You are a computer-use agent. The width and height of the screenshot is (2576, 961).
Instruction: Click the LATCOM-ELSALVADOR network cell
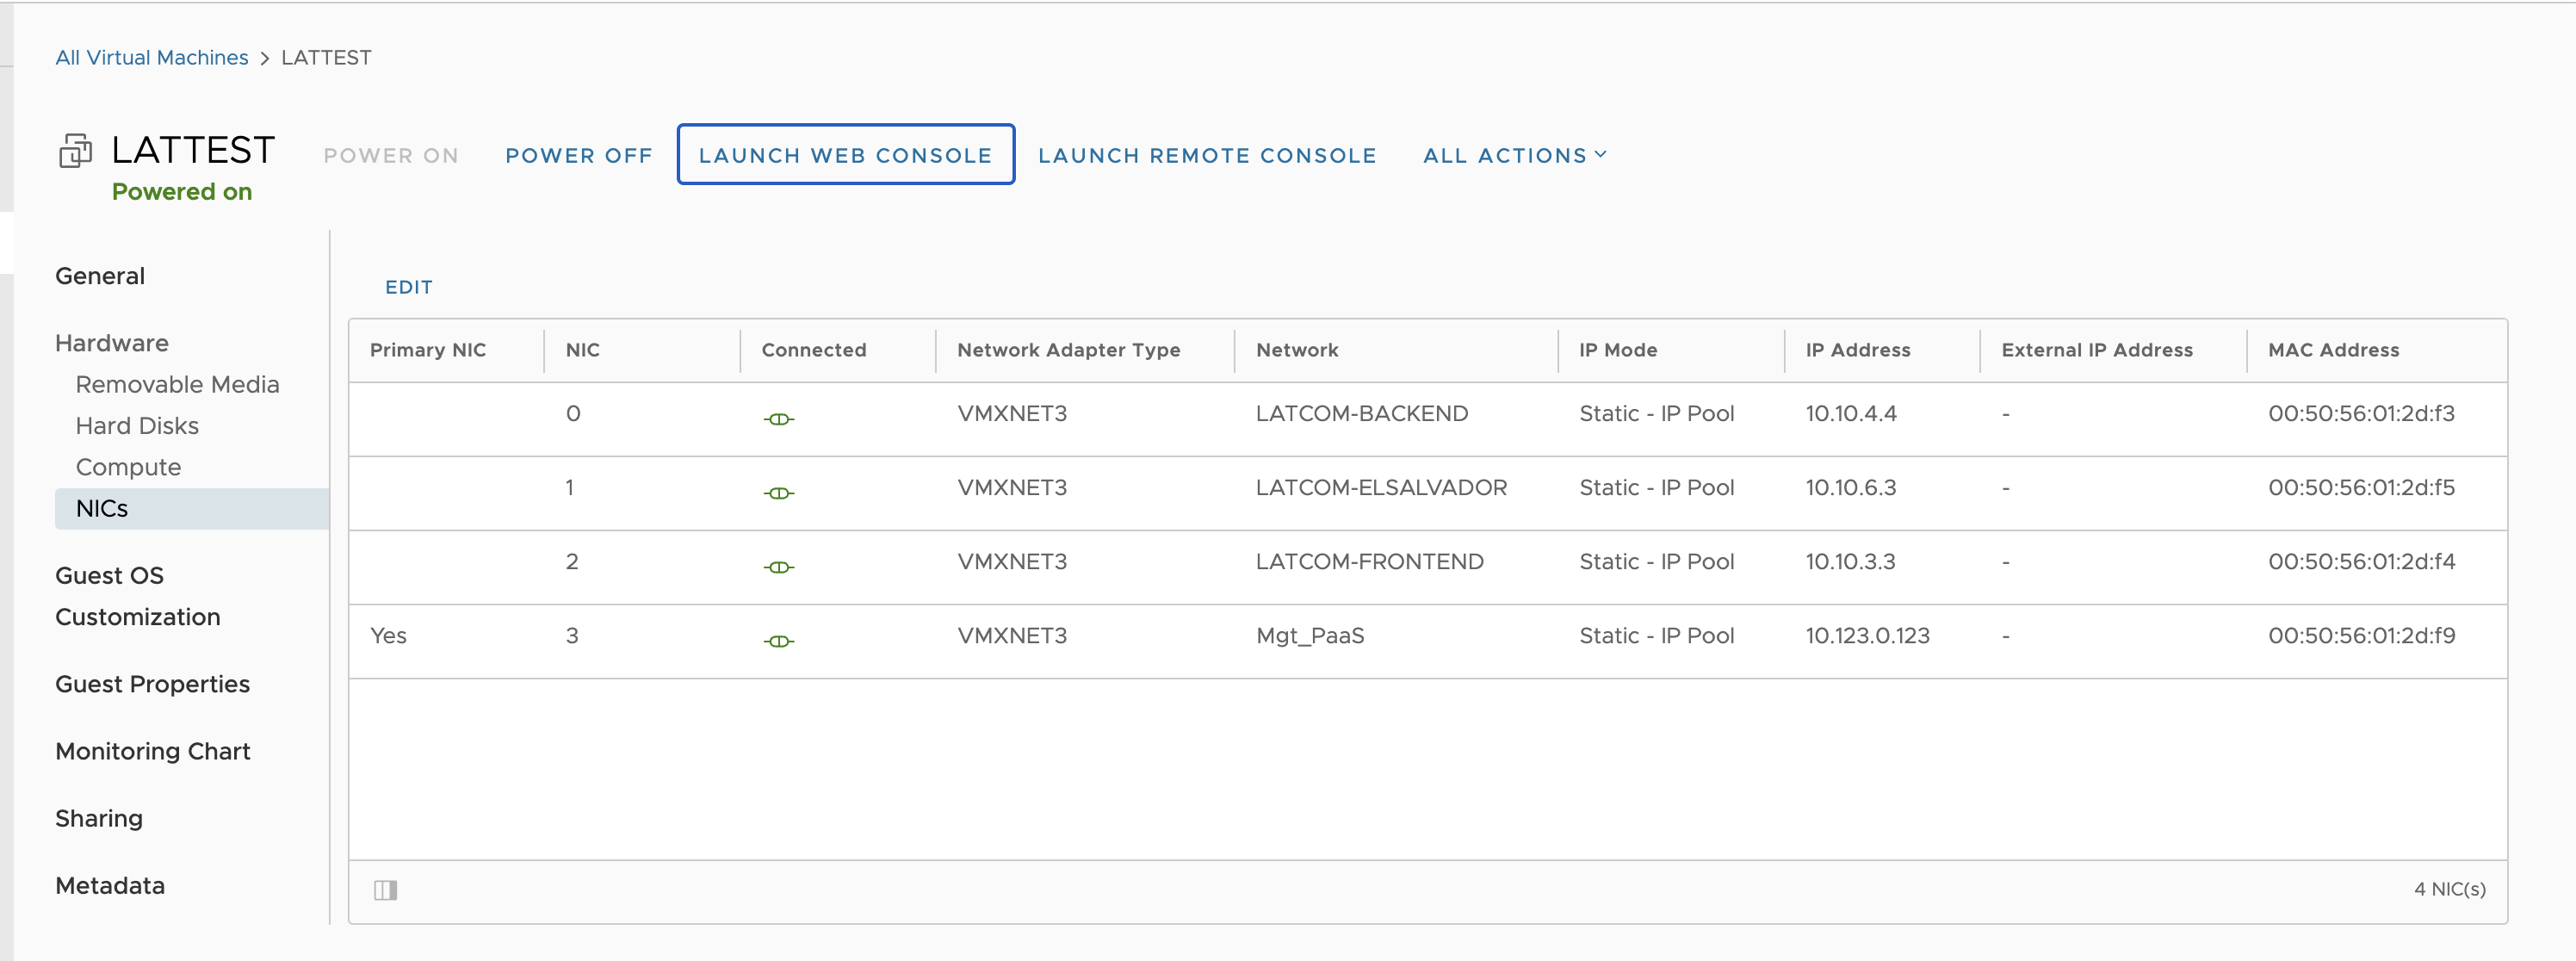click(1381, 487)
